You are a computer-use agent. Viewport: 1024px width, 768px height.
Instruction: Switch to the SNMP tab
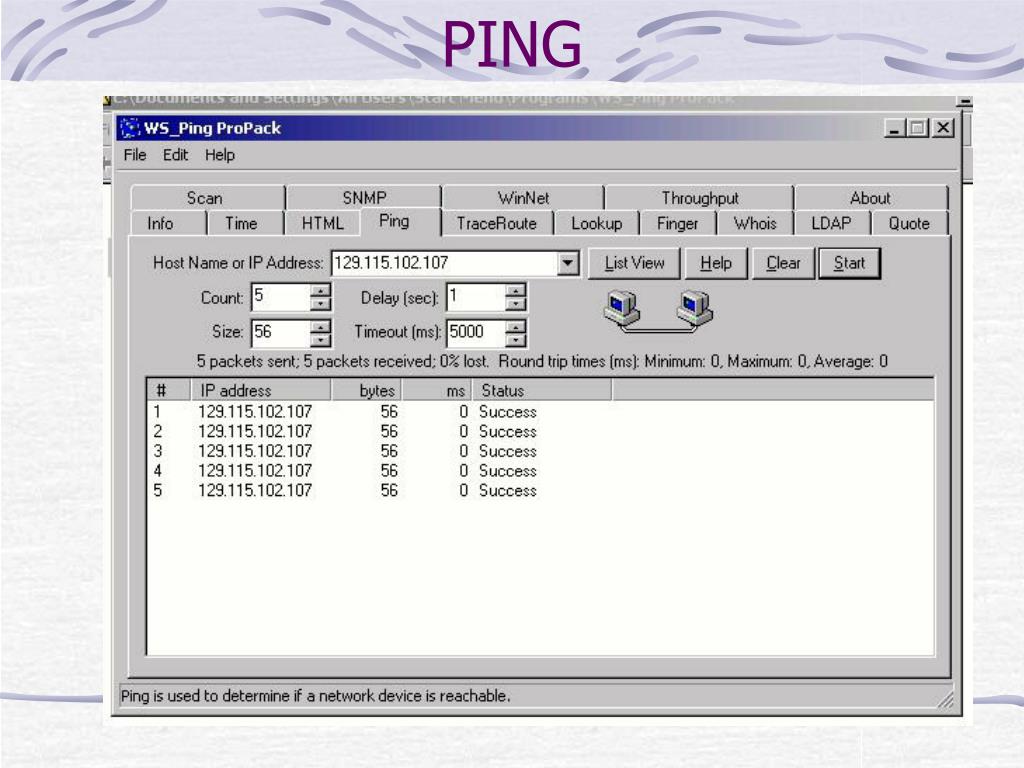pos(364,198)
